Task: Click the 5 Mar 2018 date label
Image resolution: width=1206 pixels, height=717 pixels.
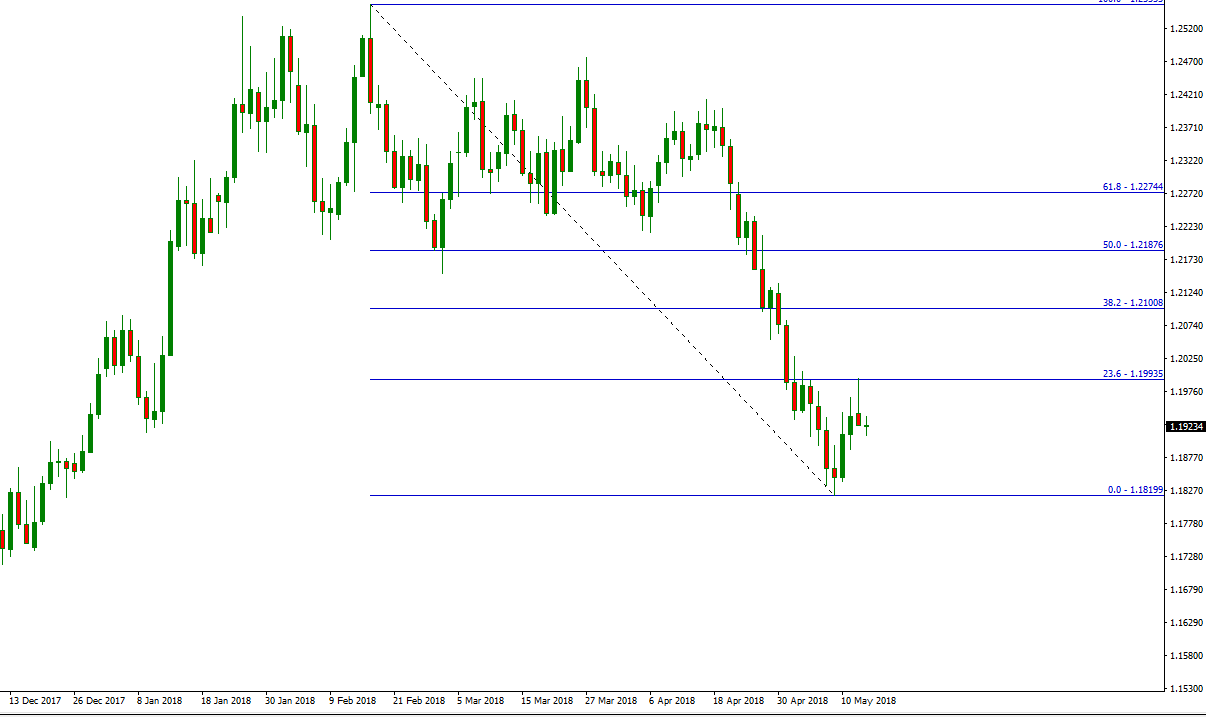Action: (482, 701)
